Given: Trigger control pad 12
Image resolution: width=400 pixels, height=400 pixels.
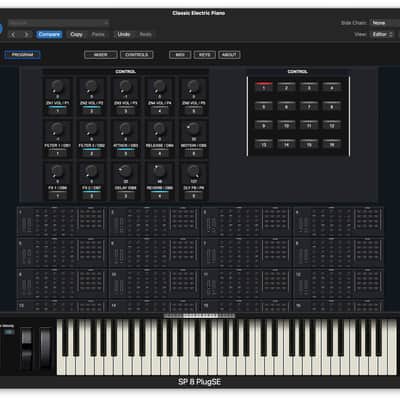Looking at the screenshot, I should pos(332,126).
